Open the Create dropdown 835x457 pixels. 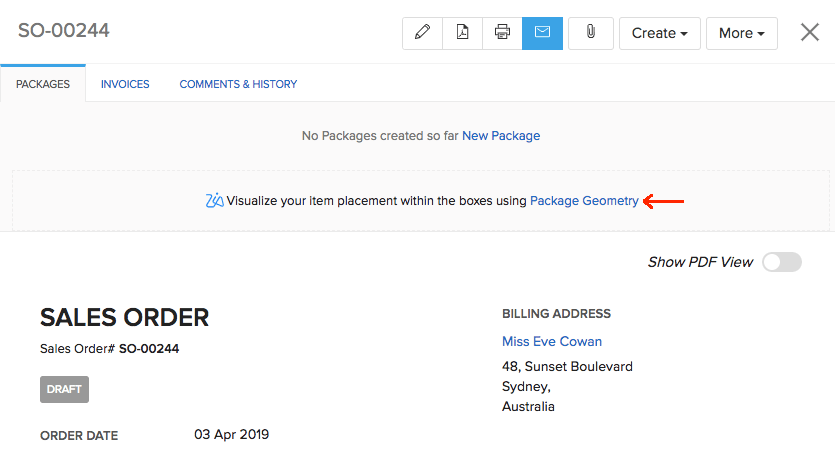point(659,33)
